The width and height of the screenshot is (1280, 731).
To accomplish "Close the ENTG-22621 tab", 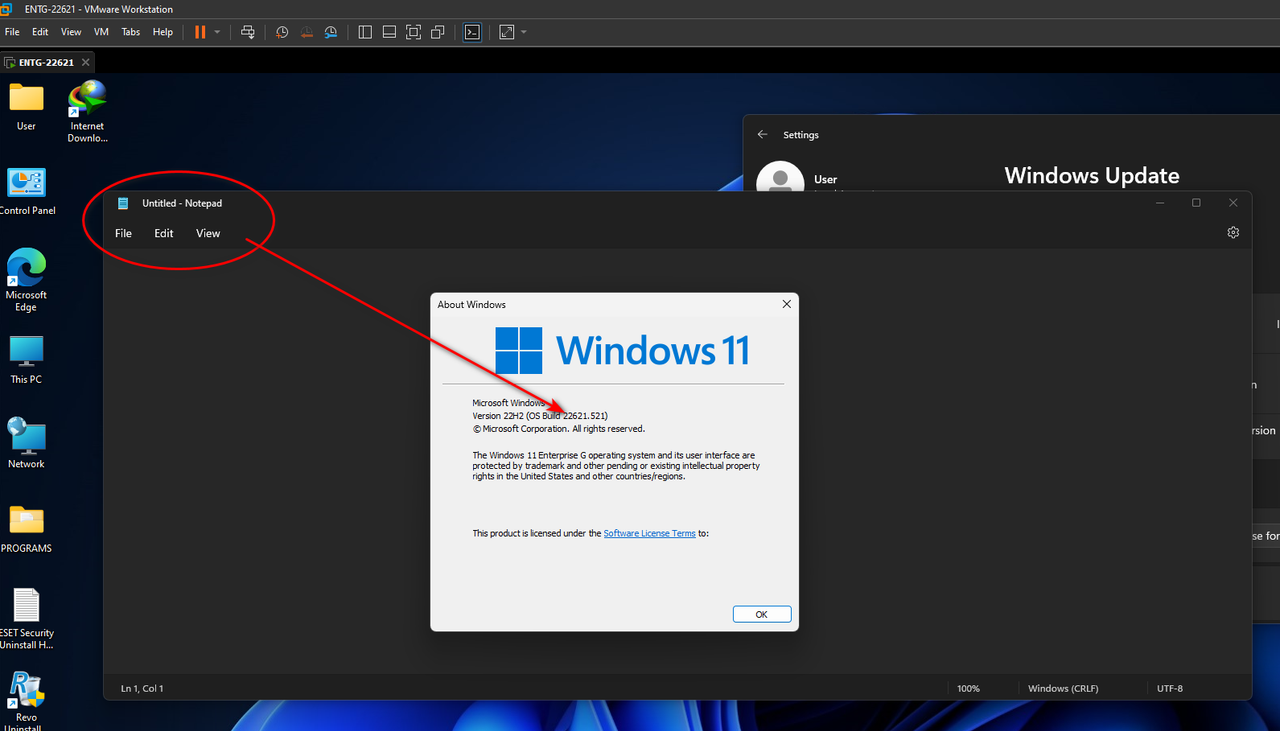I will pyautogui.click(x=87, y=62).
